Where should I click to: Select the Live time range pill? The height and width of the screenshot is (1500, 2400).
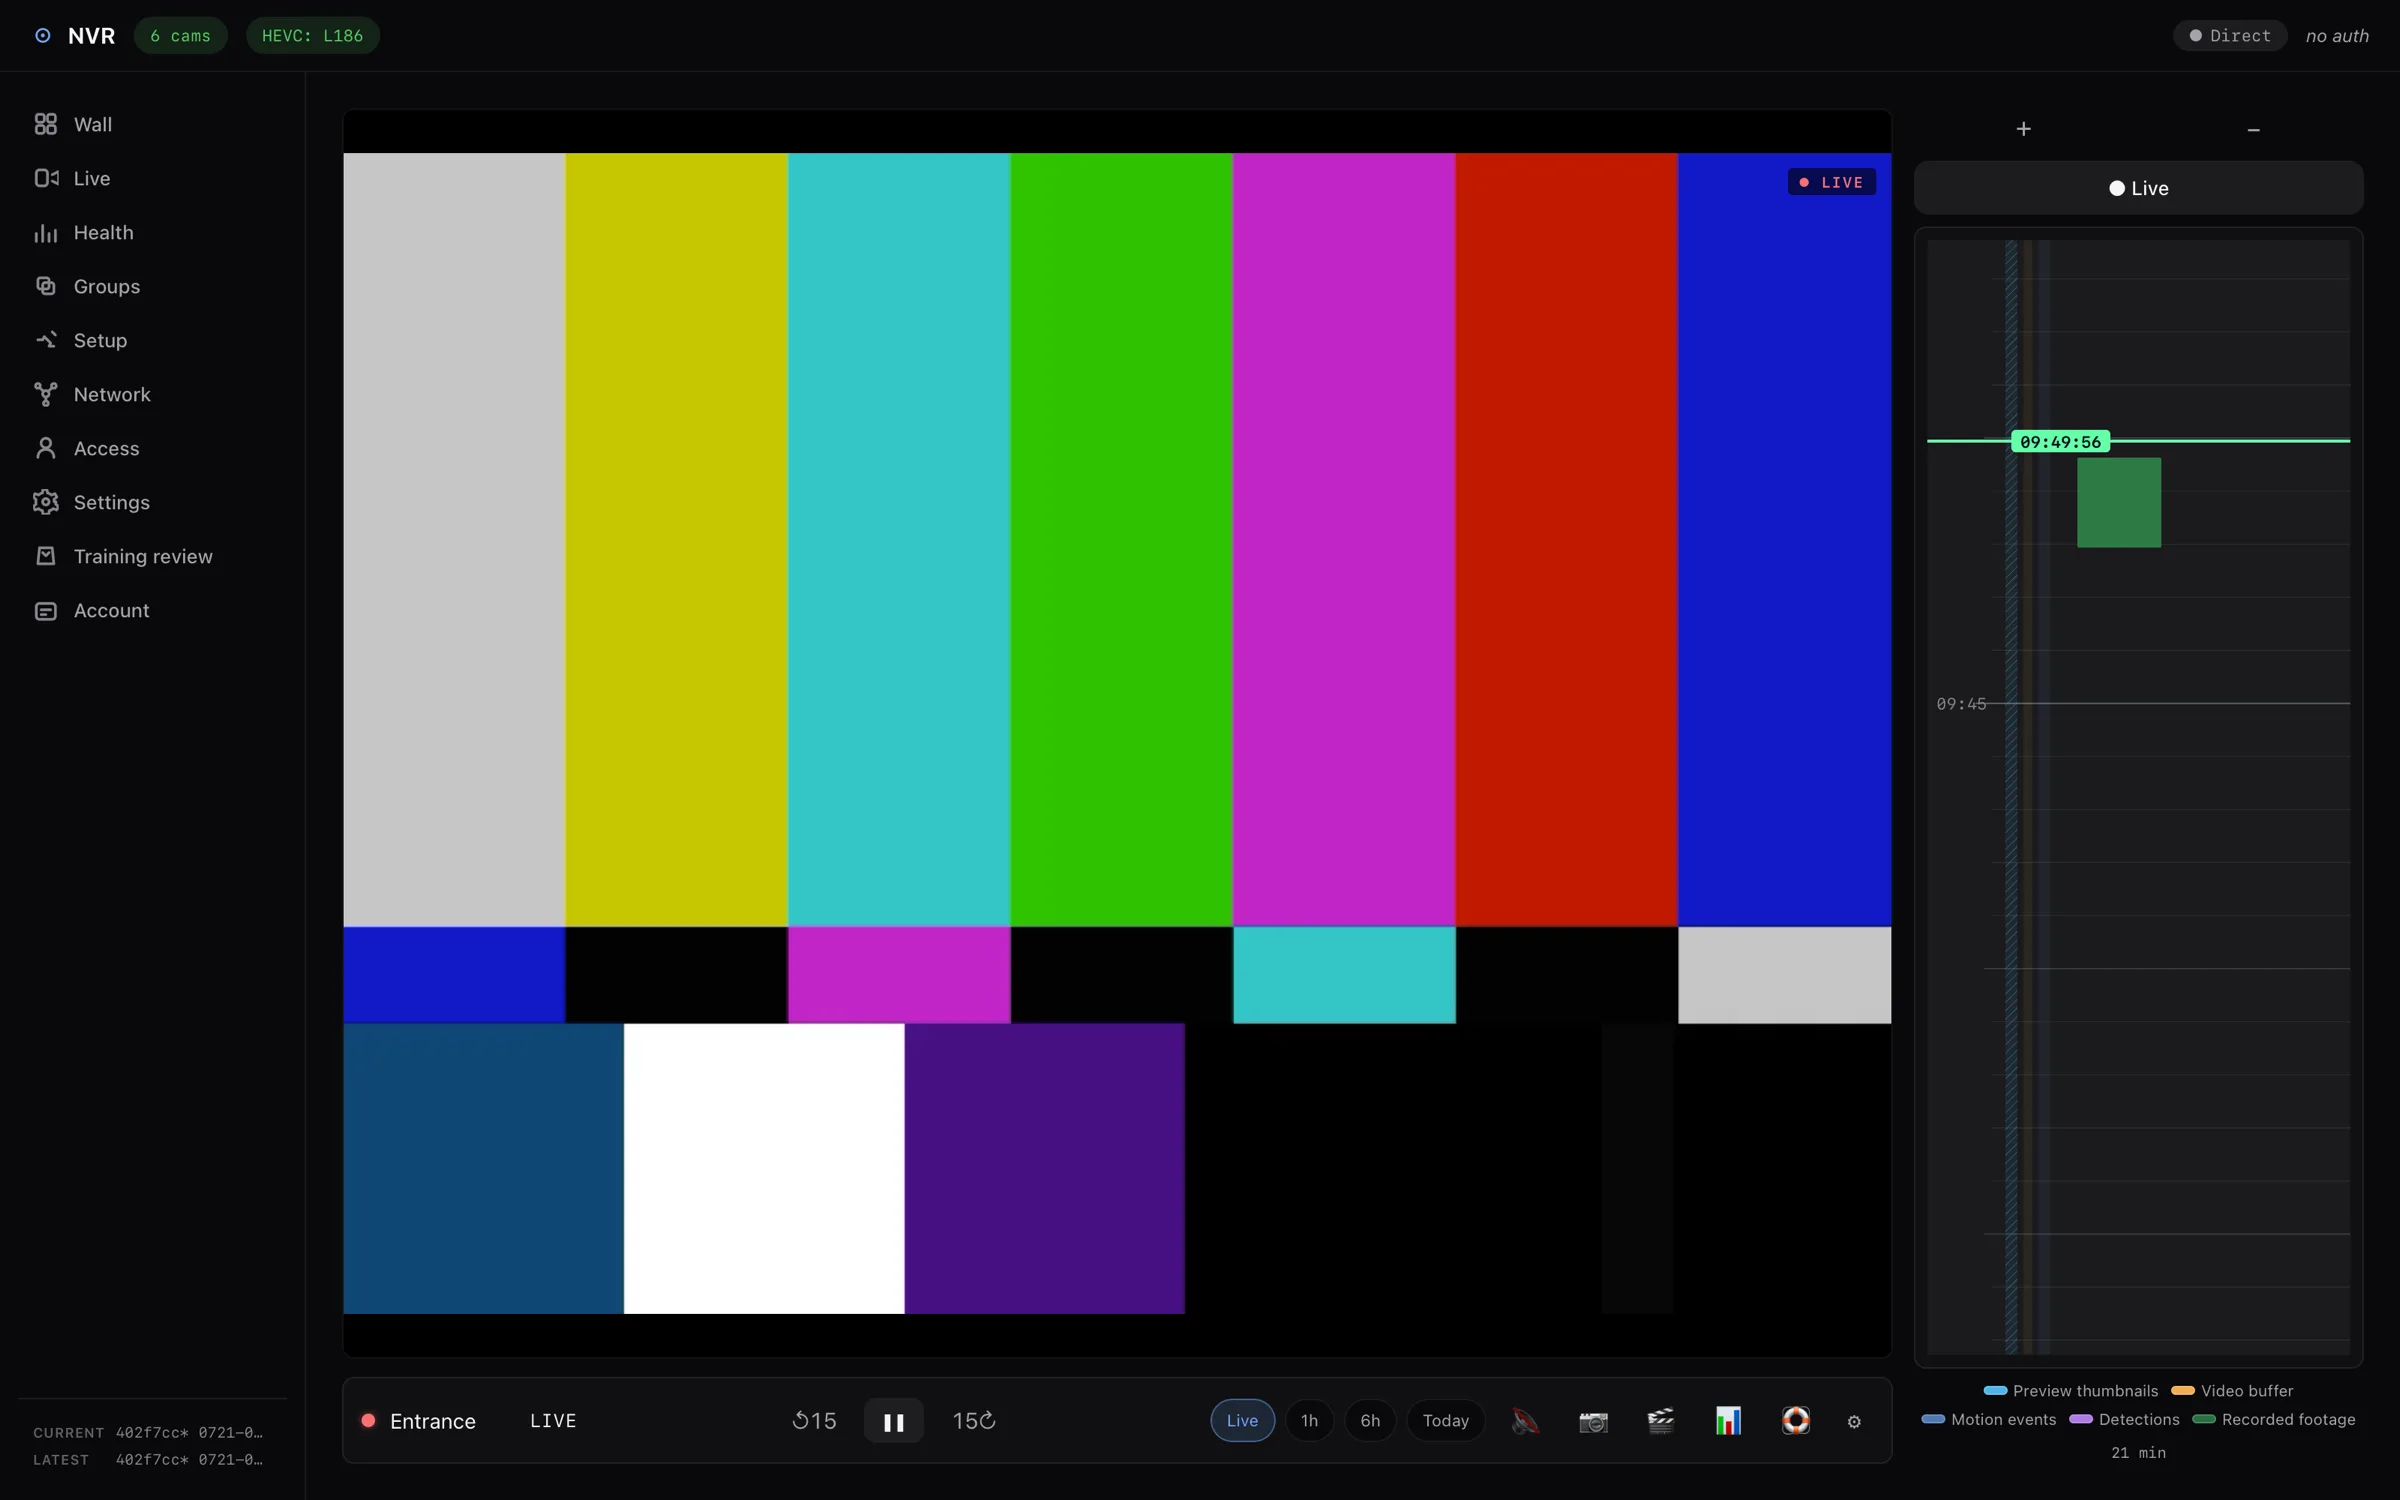pos(1242,1420)
